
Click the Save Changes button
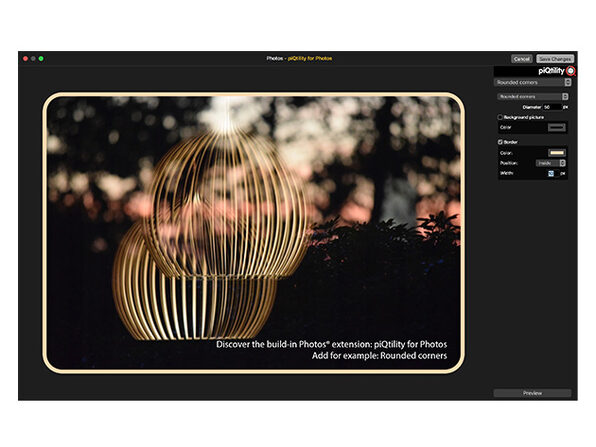555,59
